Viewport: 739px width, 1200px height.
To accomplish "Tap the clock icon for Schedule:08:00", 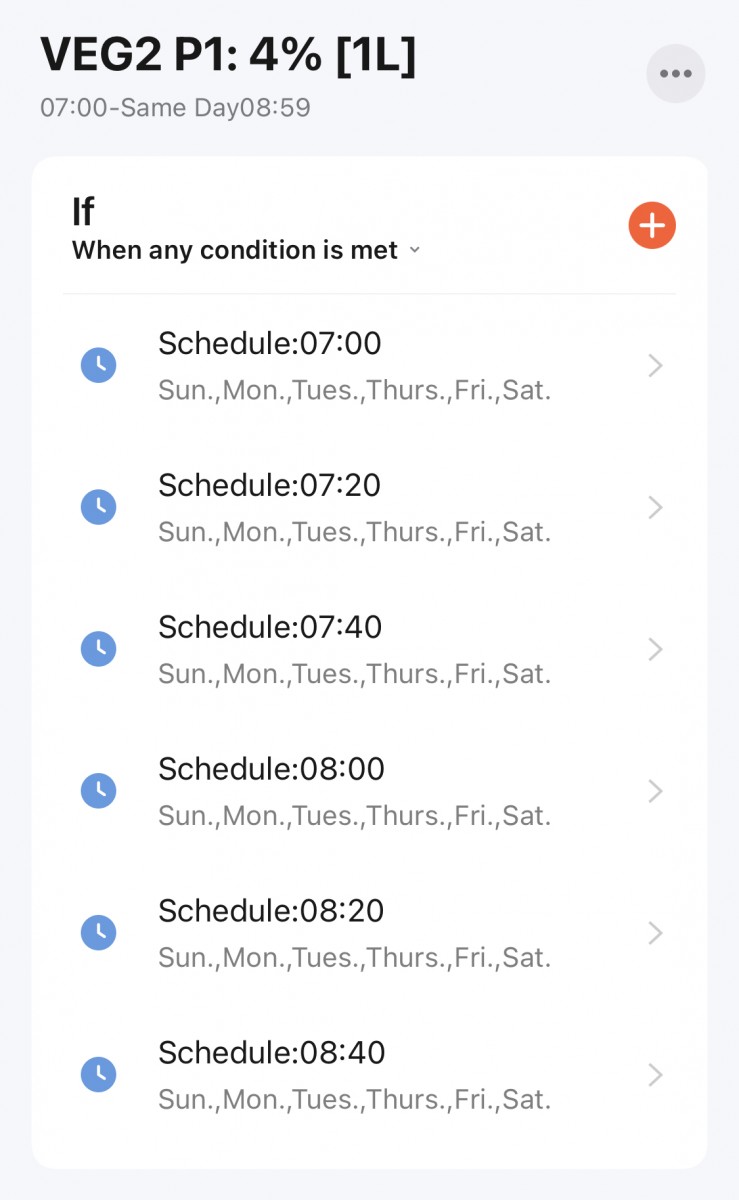I will click(98, 791).
